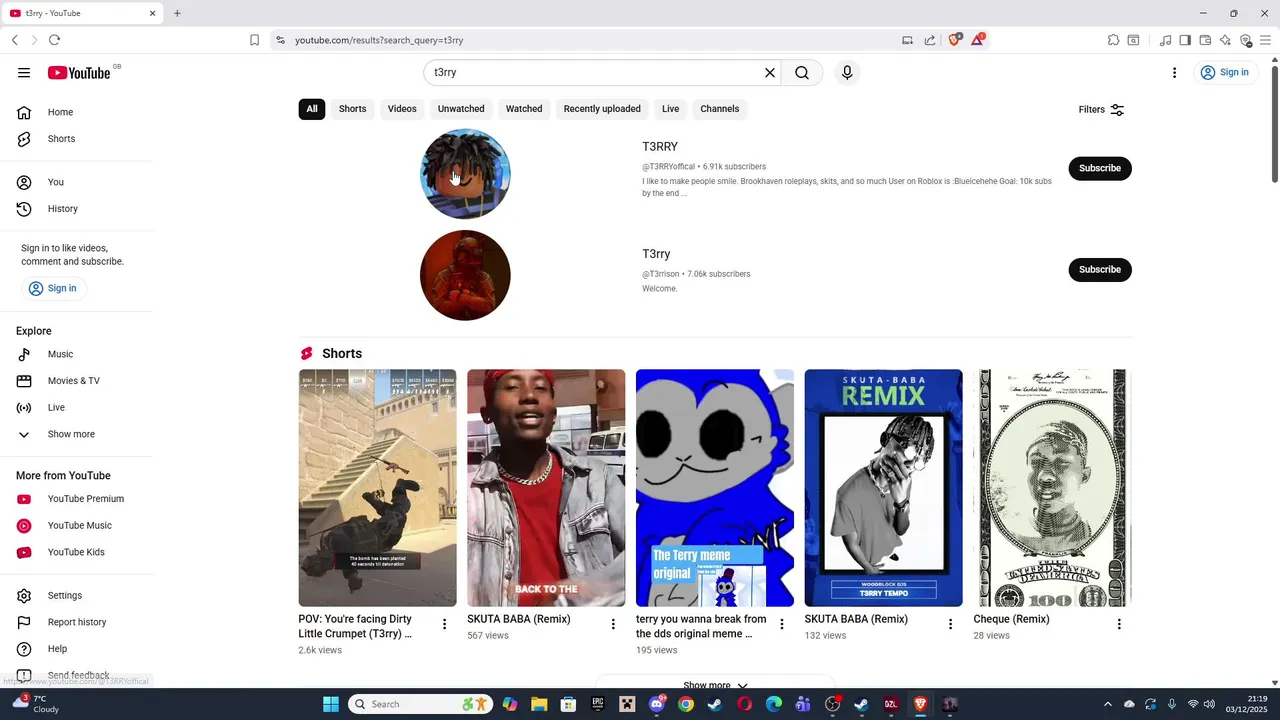
Task: Open the YouTube hamburger guide menu
Action: click(x=24, y=73)
